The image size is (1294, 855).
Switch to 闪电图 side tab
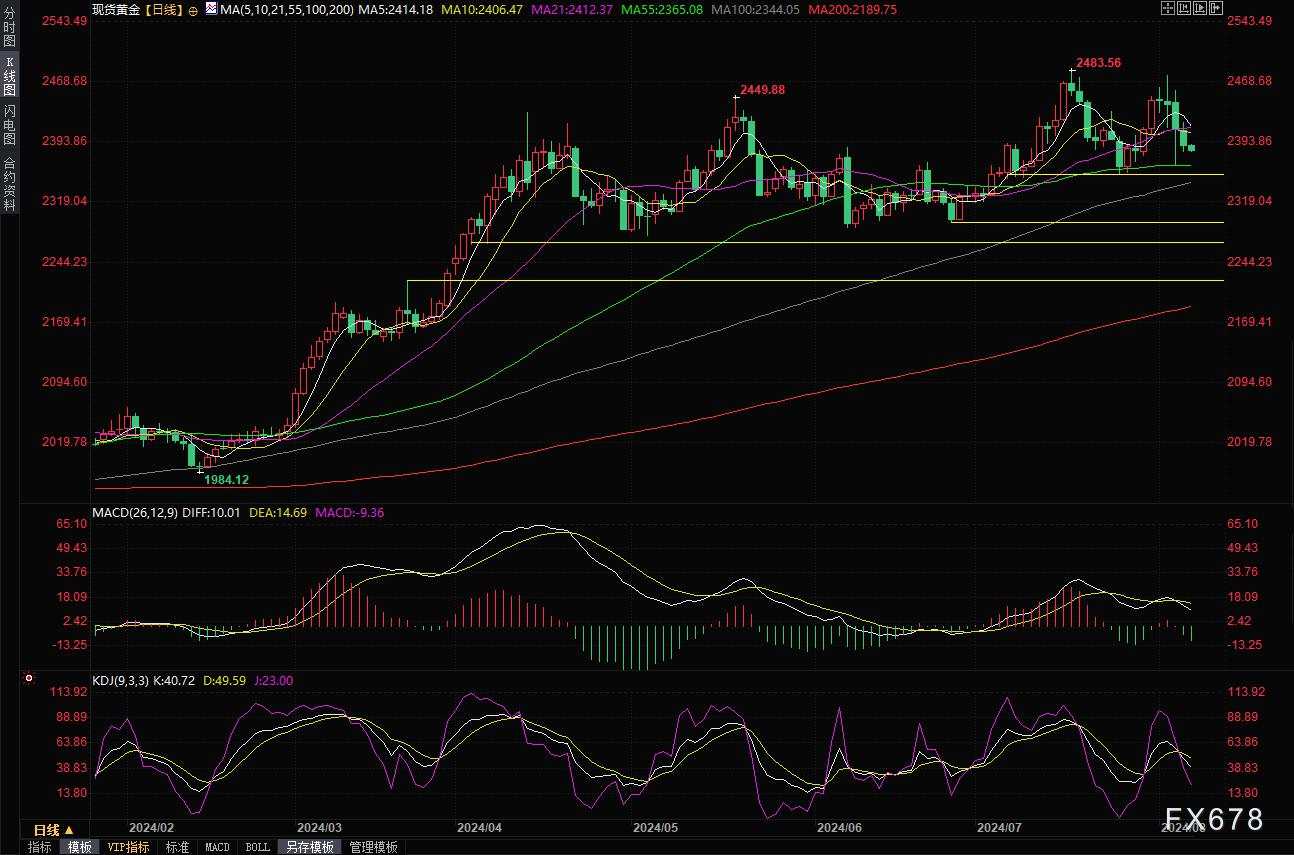[x=9, y=125]
